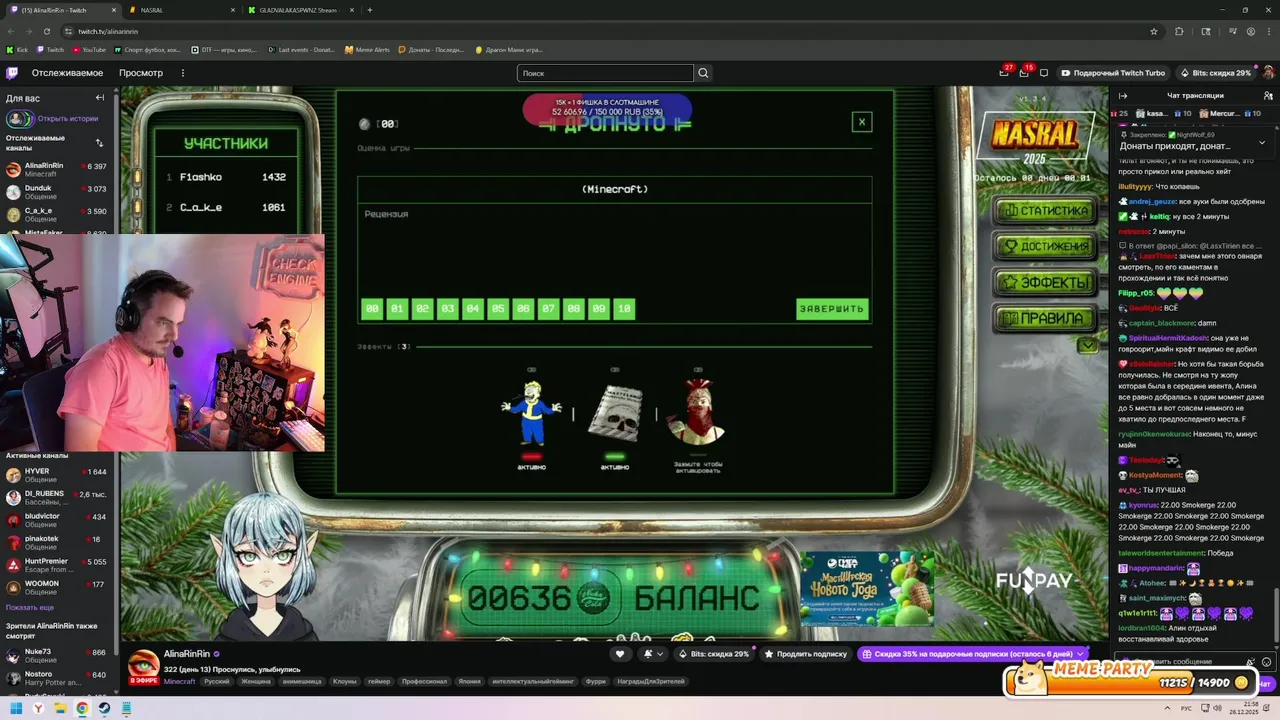Sort followed channels with the arrows icon

[x=99, y=142]
